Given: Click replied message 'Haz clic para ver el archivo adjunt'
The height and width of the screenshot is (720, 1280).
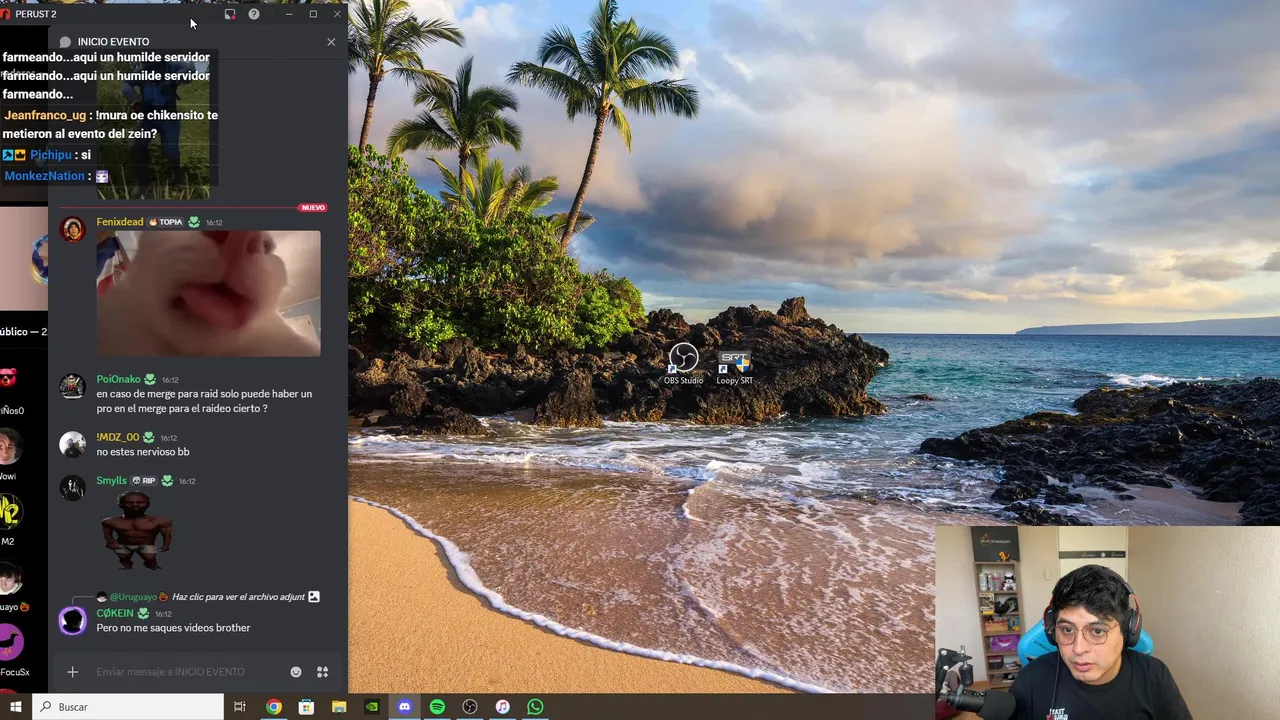Looking at the screenshot, I should tap(238, 597).
